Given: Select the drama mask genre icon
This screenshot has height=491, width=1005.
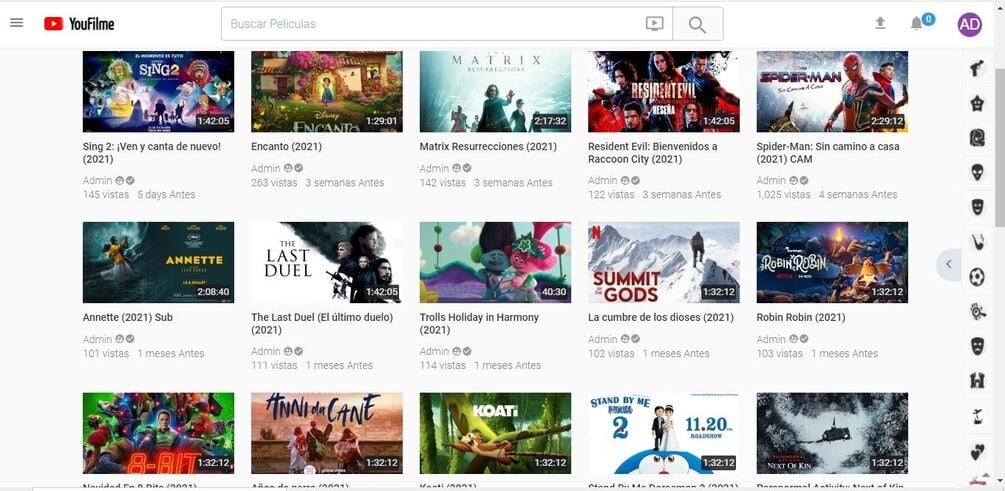Looking at the screenshot, I should pyautogui.click(x=977, y=345).
